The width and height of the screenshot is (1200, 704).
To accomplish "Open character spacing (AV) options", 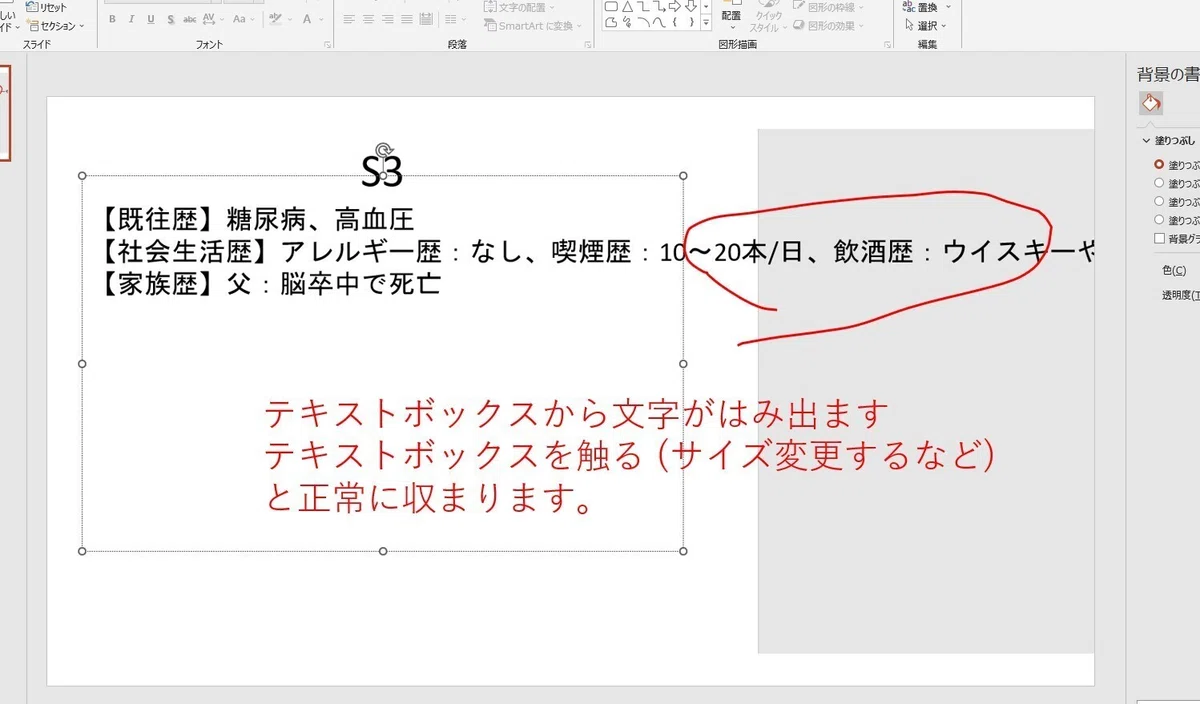I will pos(212,19).
